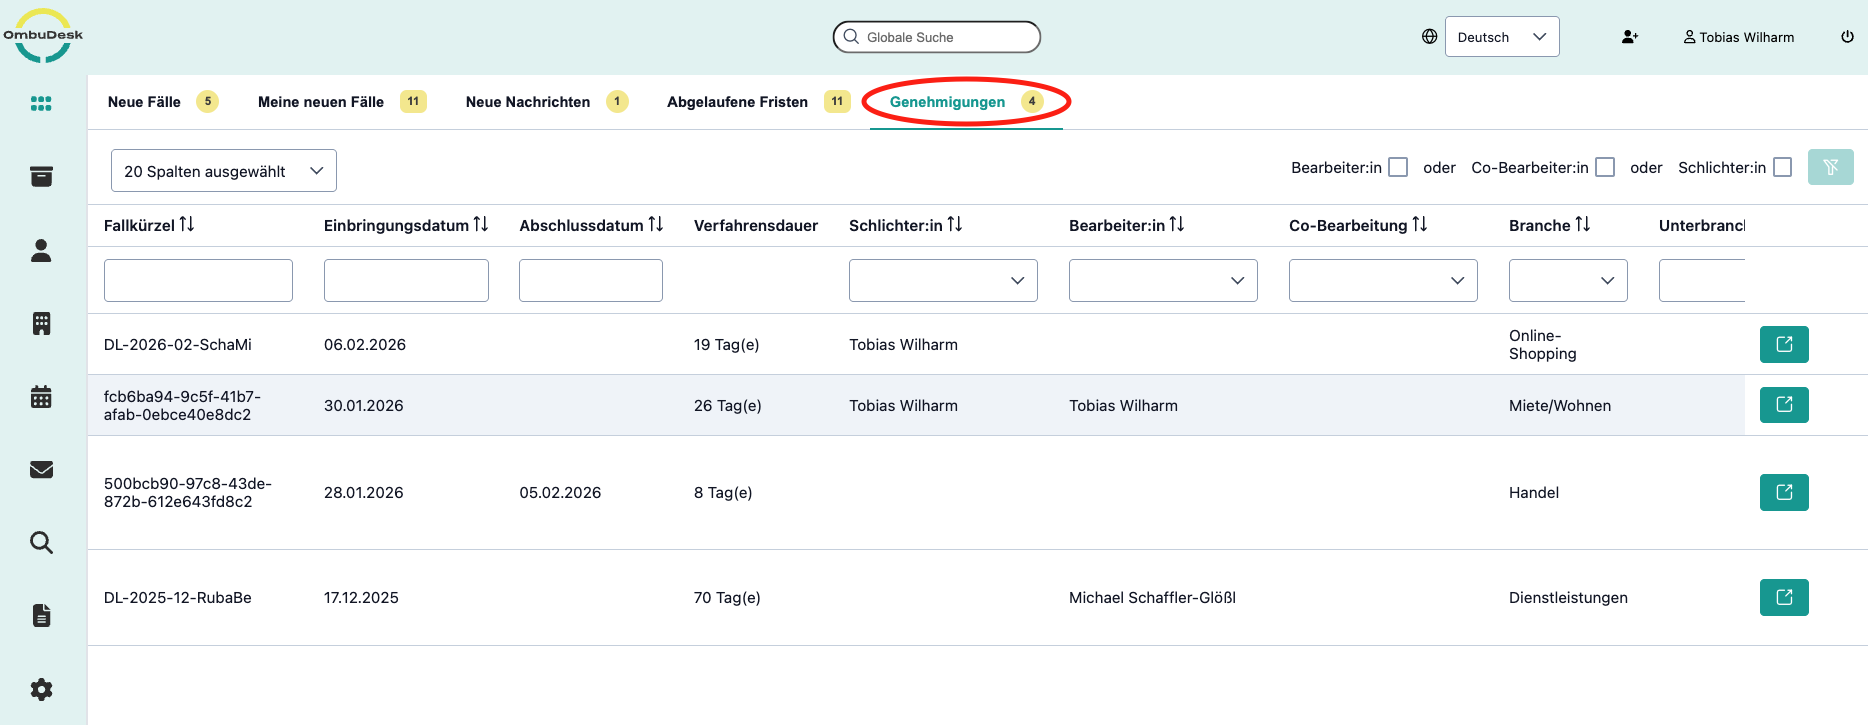Screen dimensions: 1868x725
Task: Open the envelope messages icon in sidebar
Action: pyautogui.click(x=41, y=470)
